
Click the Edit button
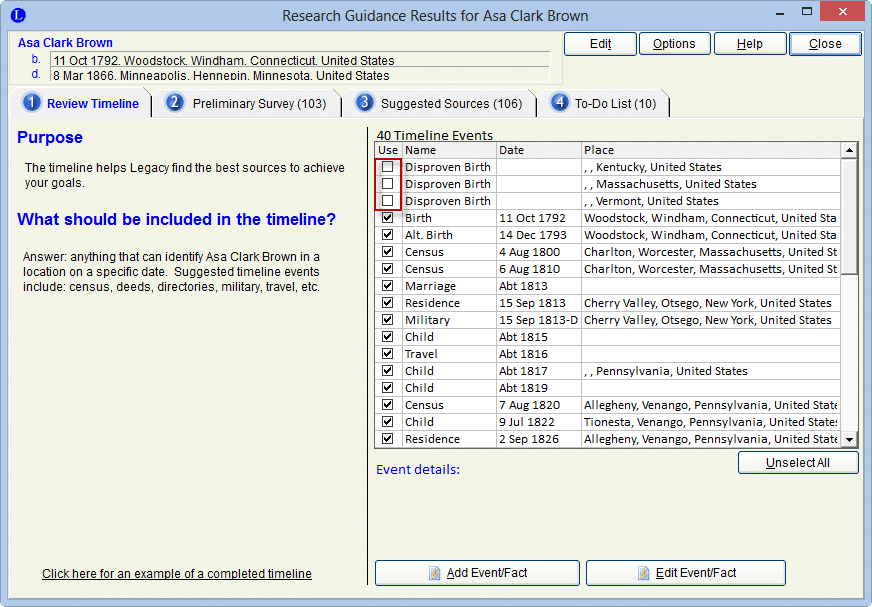pyautogui.click(x=600, y=44)
